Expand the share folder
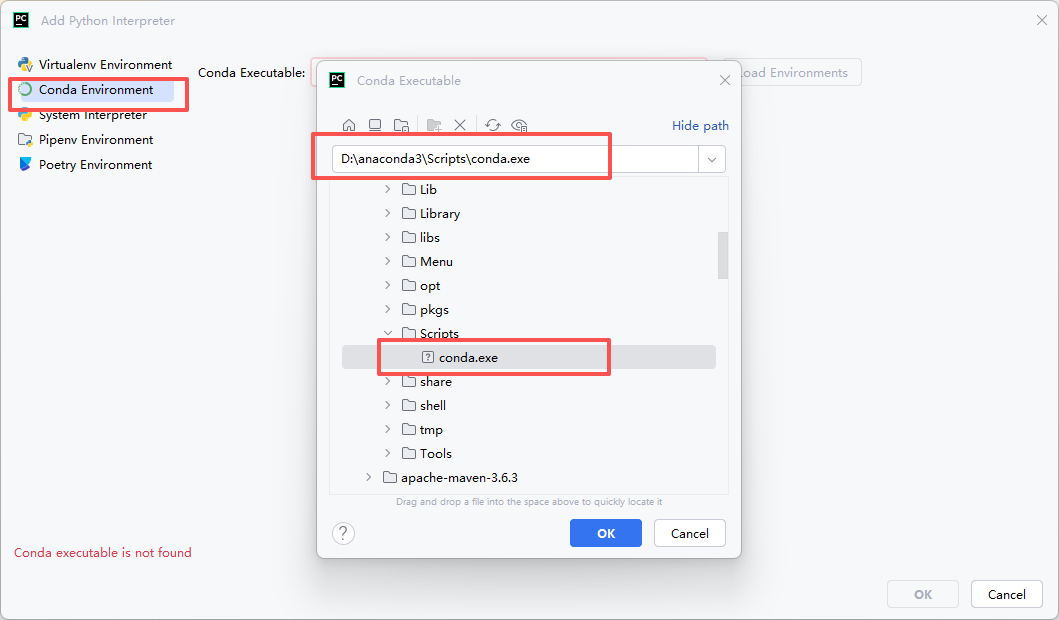Image resolution: width=1059 pixels, height=620 pixels. tap(388, 382)
